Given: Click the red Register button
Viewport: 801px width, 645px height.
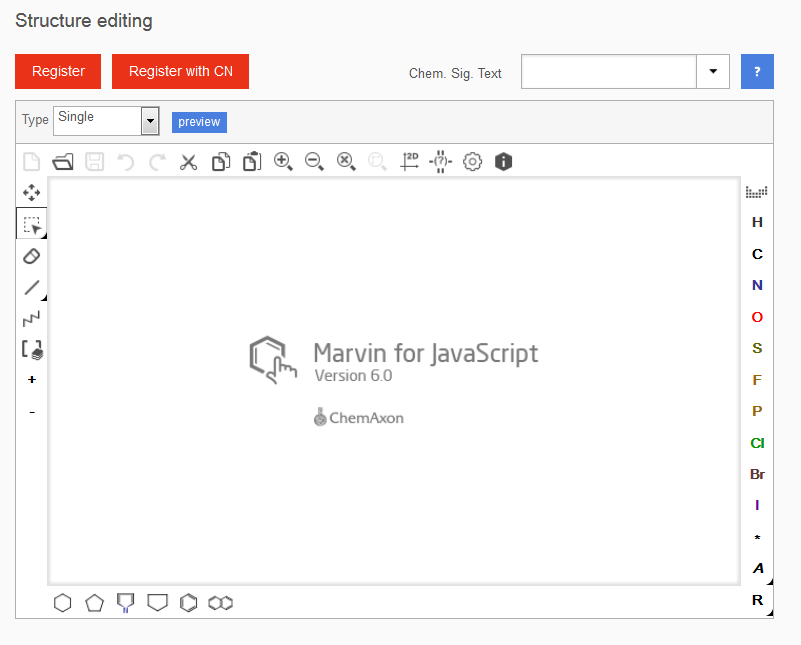Looking at the screenshot, I should [58, 72].
